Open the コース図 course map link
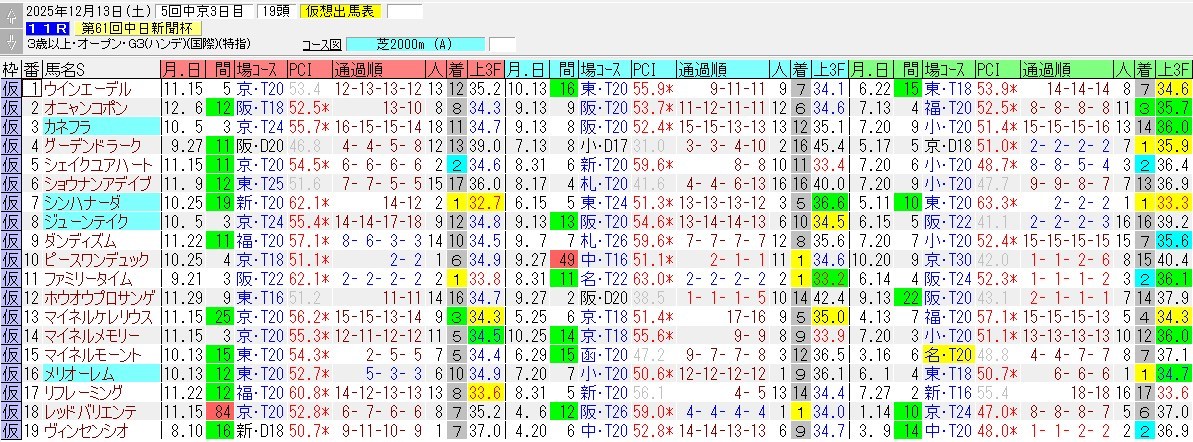 pyautogui.click(x=321, y=45)
